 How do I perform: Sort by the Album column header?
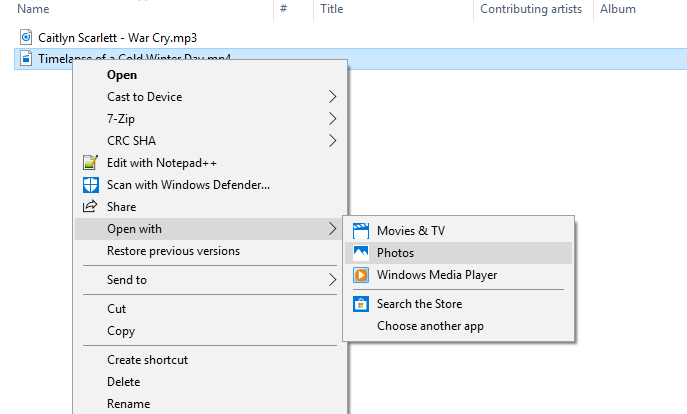coord(618,9)
